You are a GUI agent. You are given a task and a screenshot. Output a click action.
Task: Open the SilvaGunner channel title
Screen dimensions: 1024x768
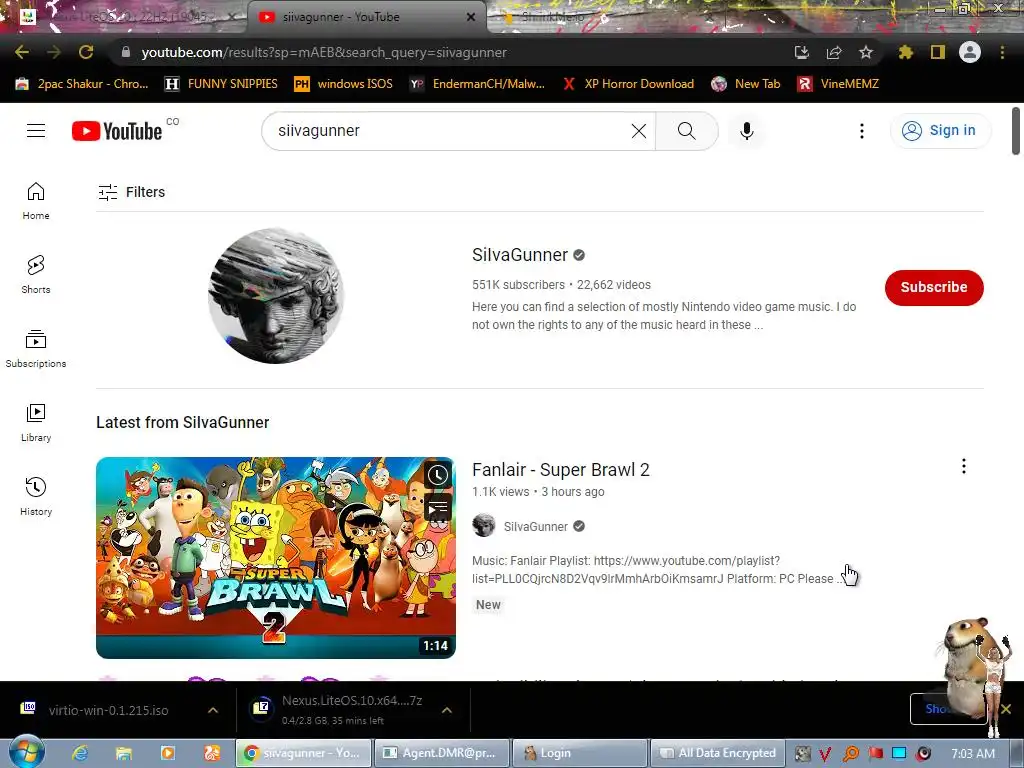pos(520,255)
